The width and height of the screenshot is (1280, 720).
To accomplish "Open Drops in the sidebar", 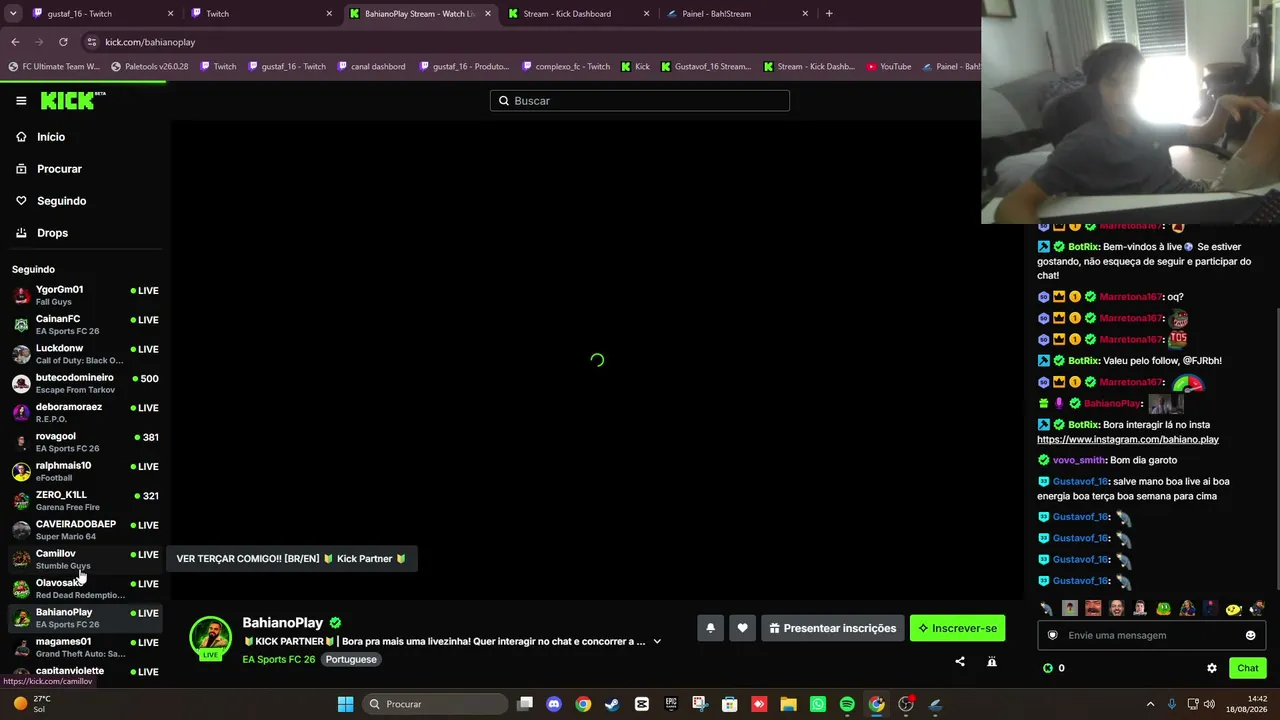I will pyautogui.click(x=52, y=233).
